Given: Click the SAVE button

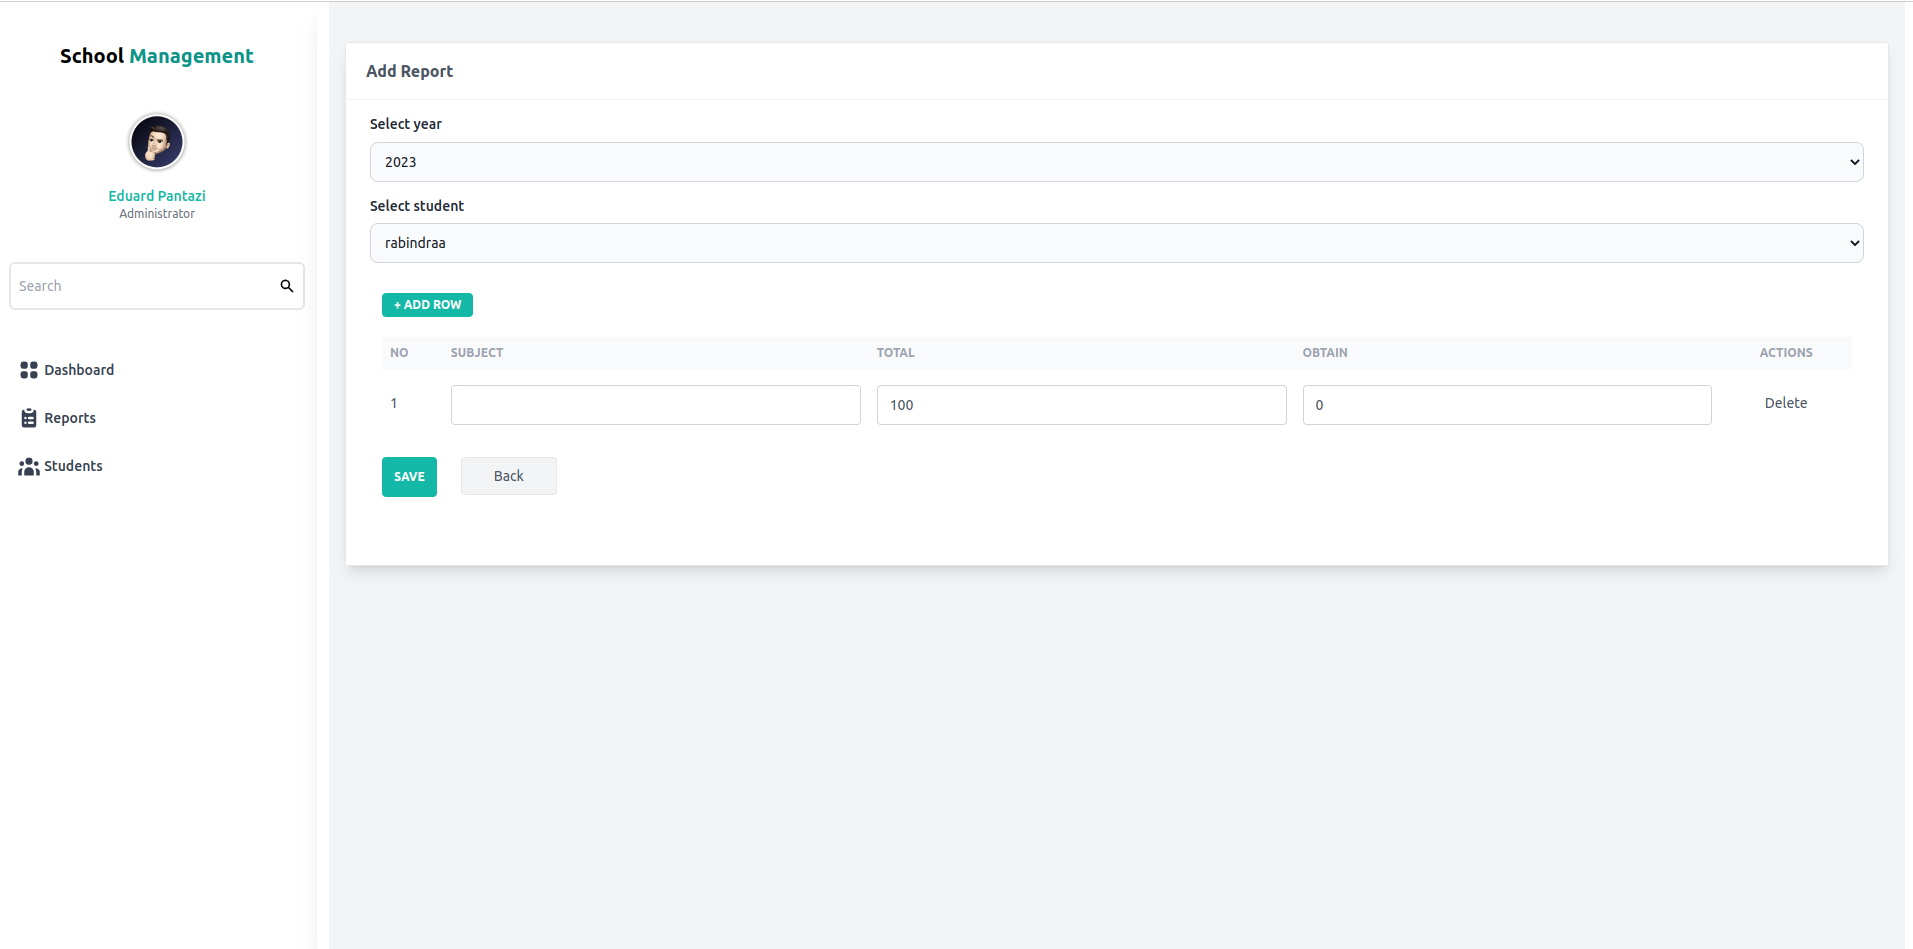Looking at the screenshot, I should click(x=409, y=477).
